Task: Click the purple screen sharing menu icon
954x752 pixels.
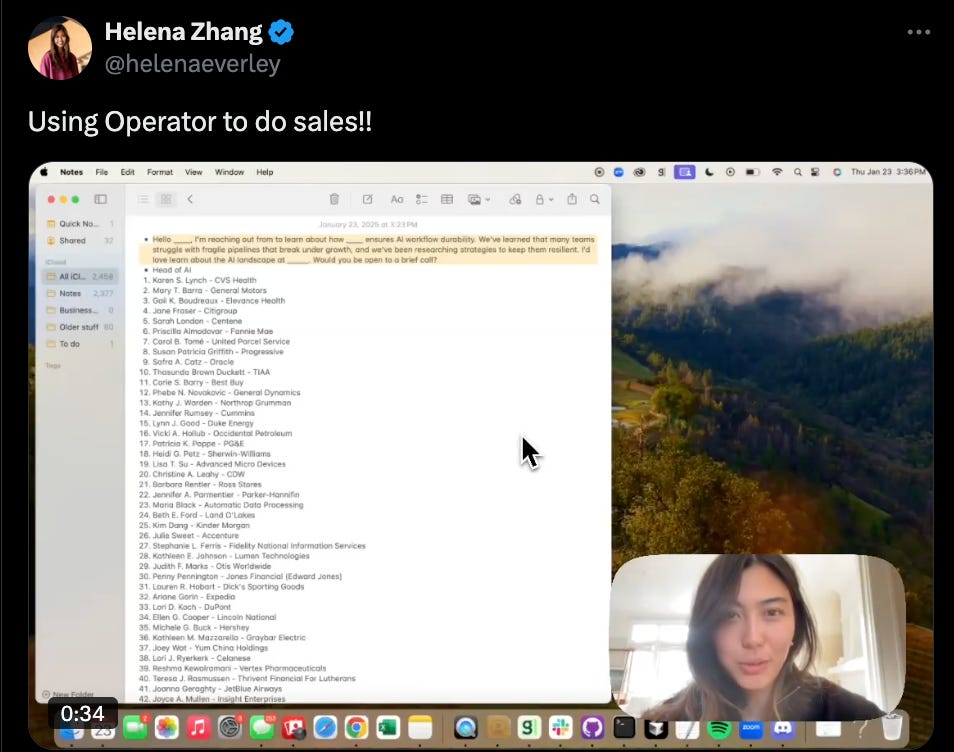Action: (684, 172)
